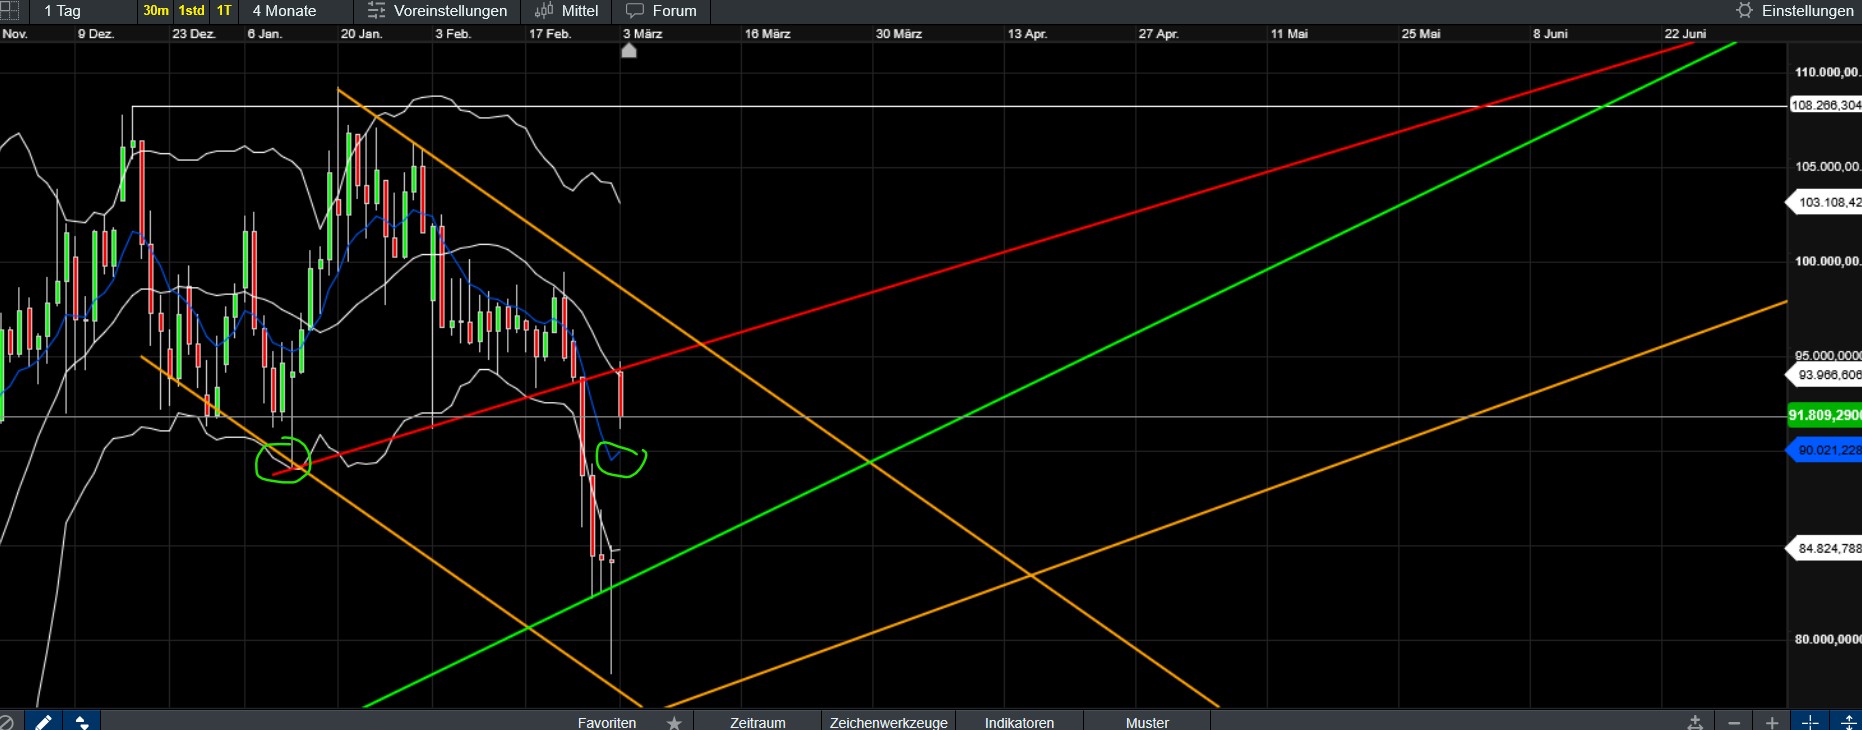Toggle the vertical auto-scale icon
The image size is (1862, 730).
(x=1848, y=722)
